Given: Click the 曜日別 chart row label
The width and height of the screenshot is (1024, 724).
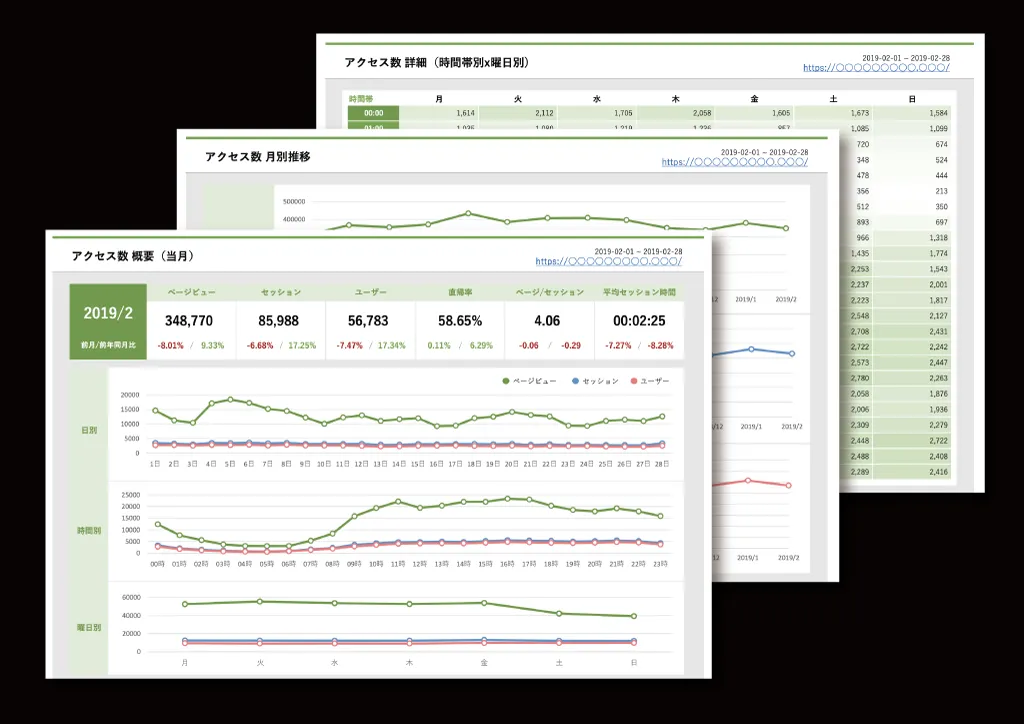Looking at the screenshot, I should (89, 627).
